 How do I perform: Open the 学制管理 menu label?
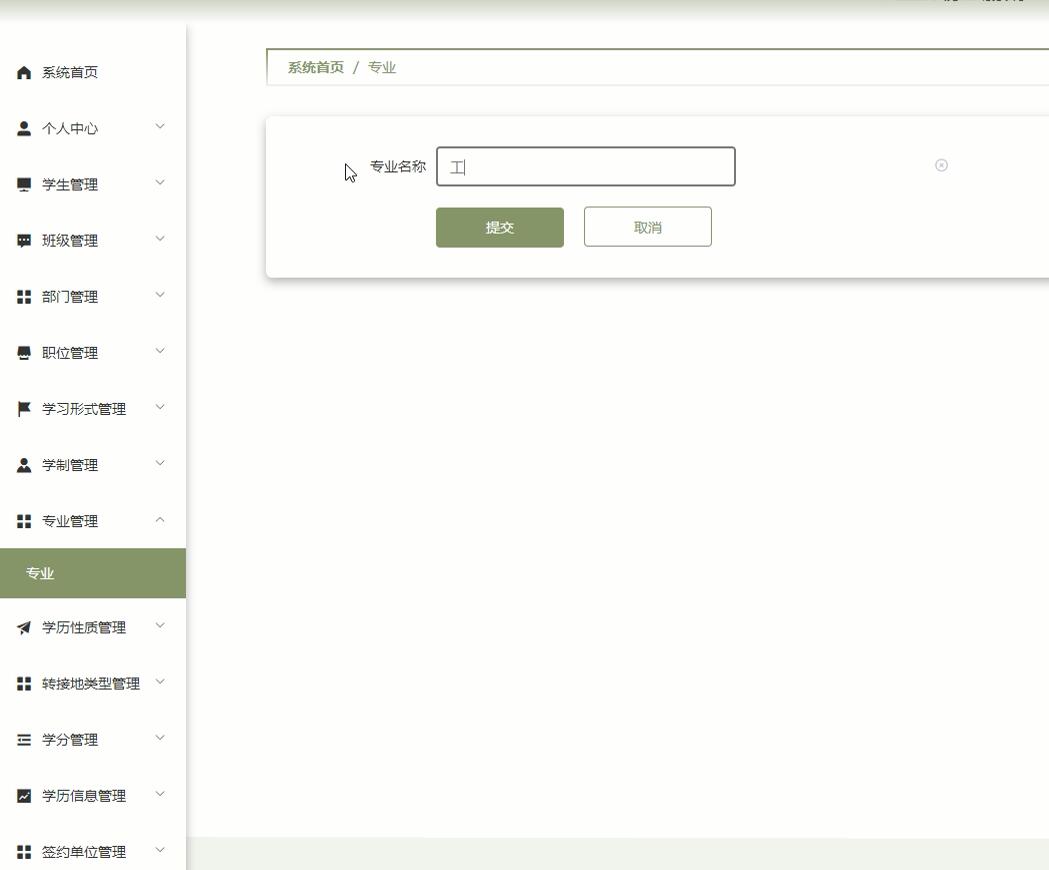(x=70, y=465)
